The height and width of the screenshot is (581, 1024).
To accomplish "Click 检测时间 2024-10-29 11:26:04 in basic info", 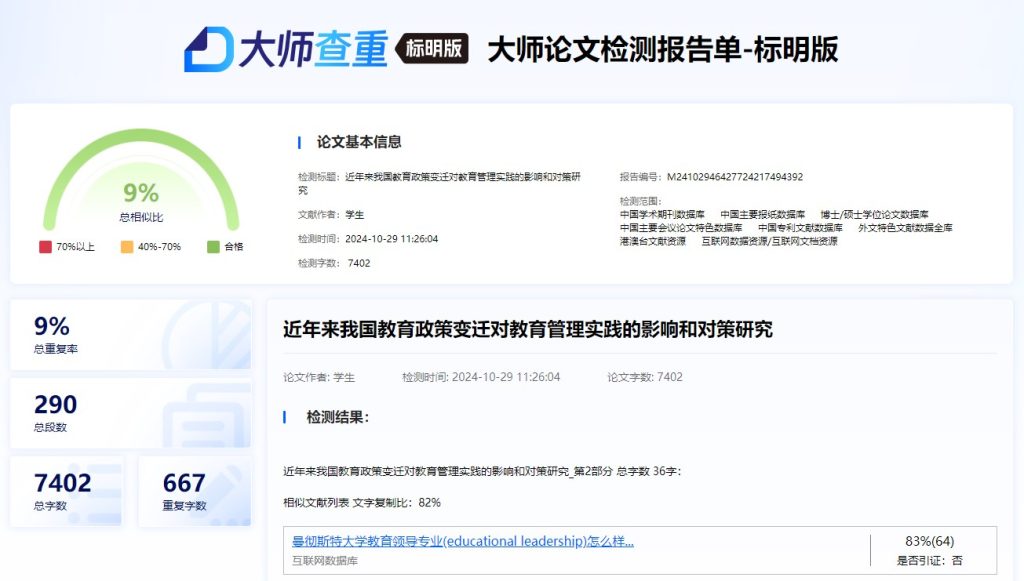I will [368, 239].
